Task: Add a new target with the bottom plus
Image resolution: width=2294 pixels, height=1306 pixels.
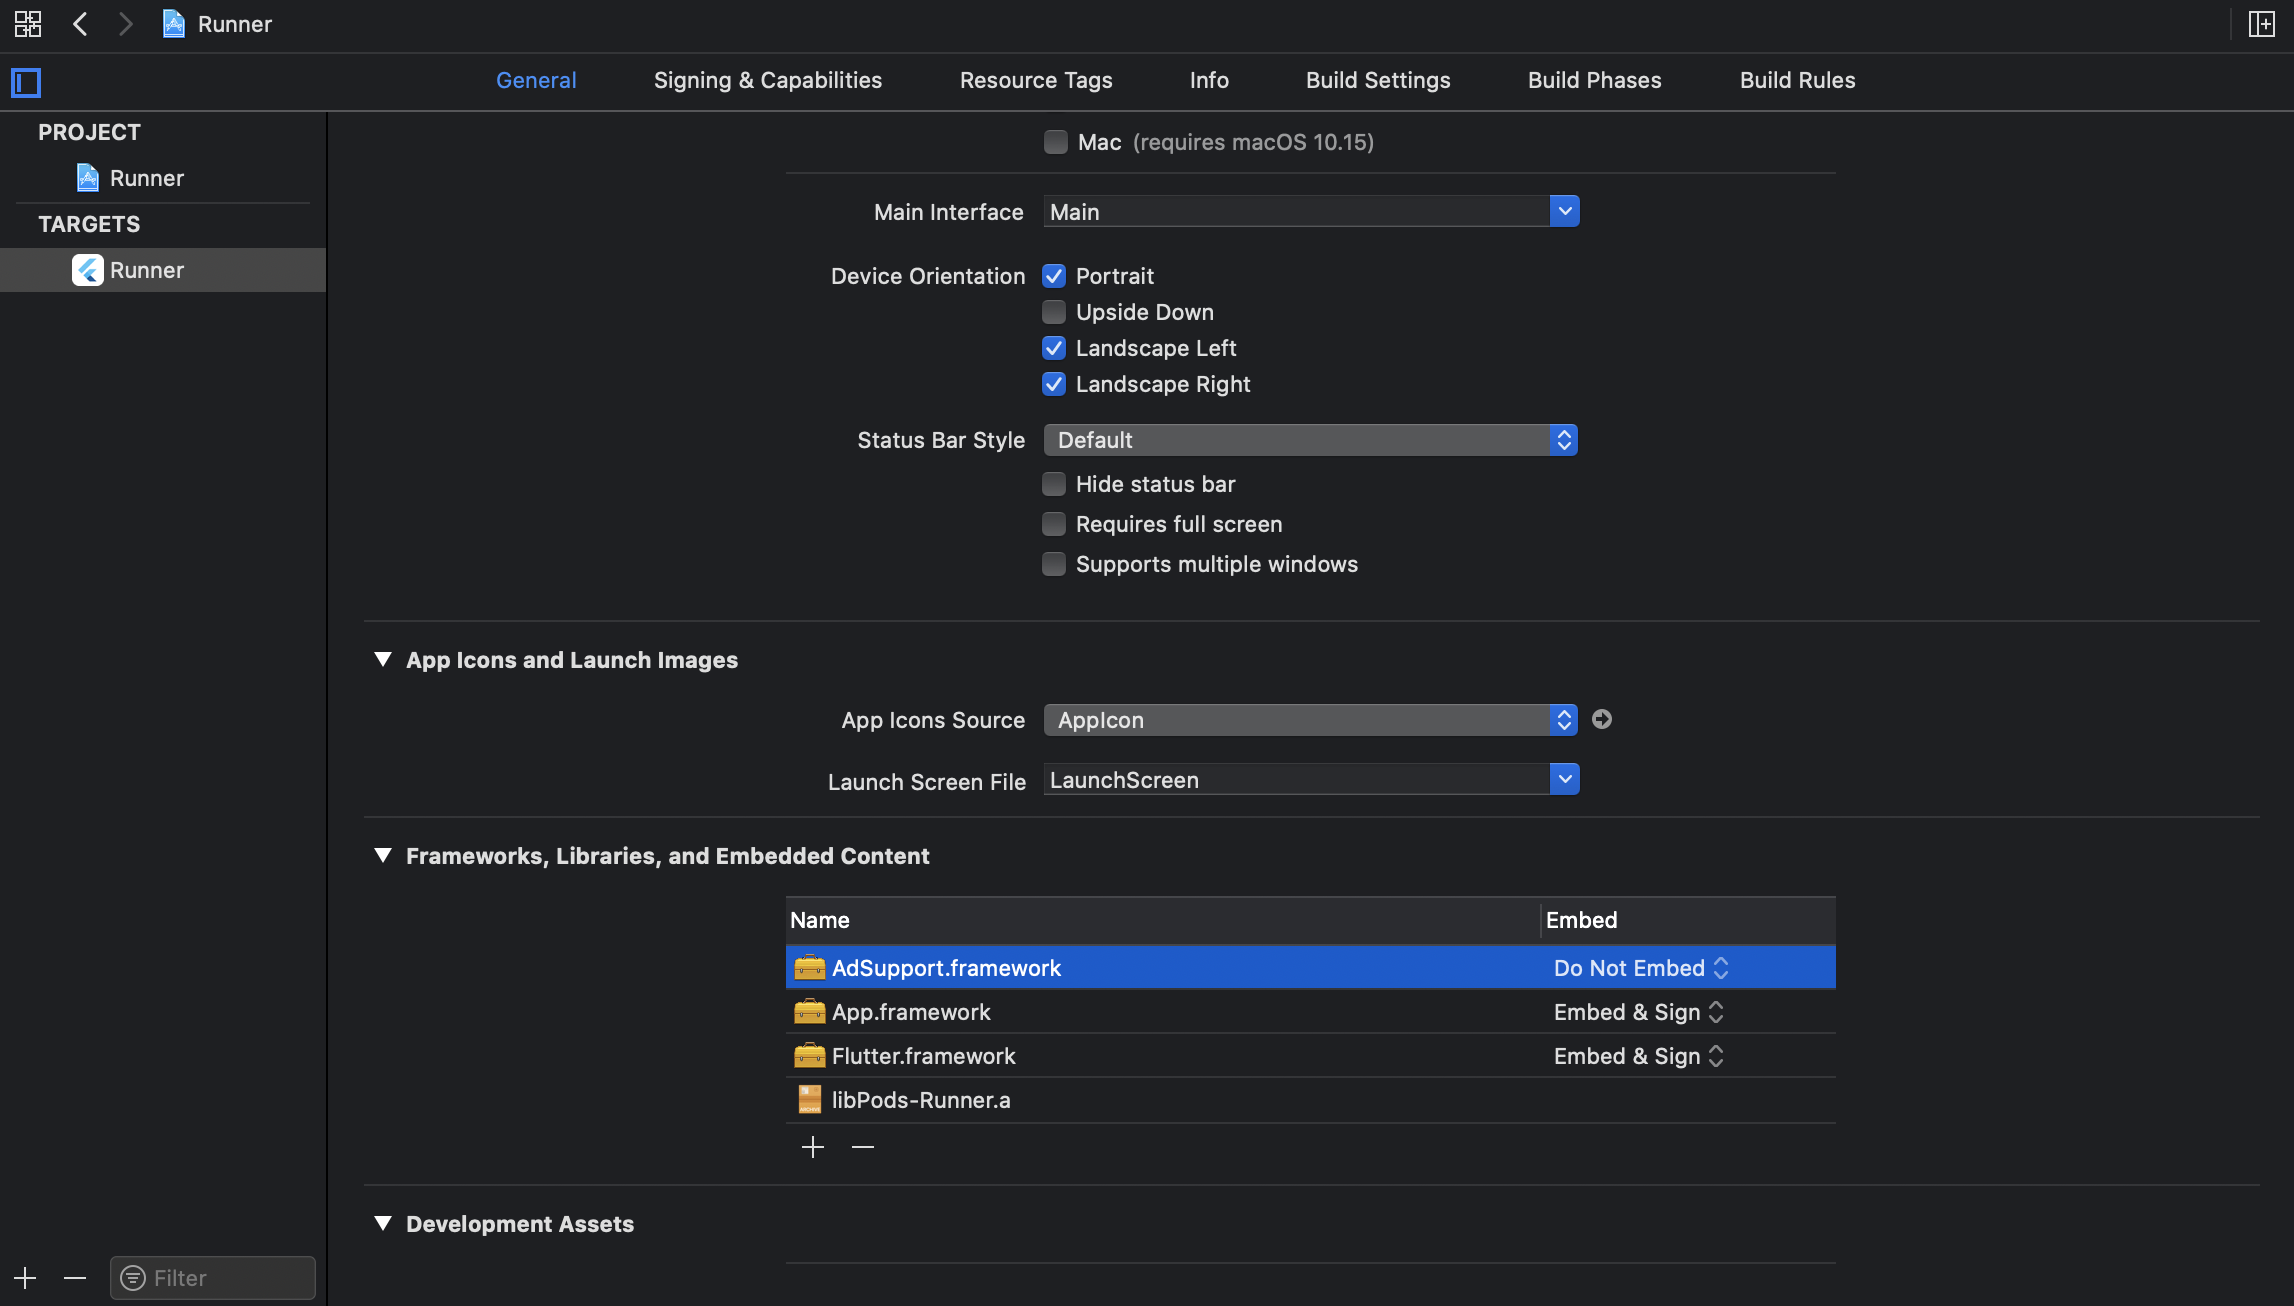Action: tap(25, 1278)
